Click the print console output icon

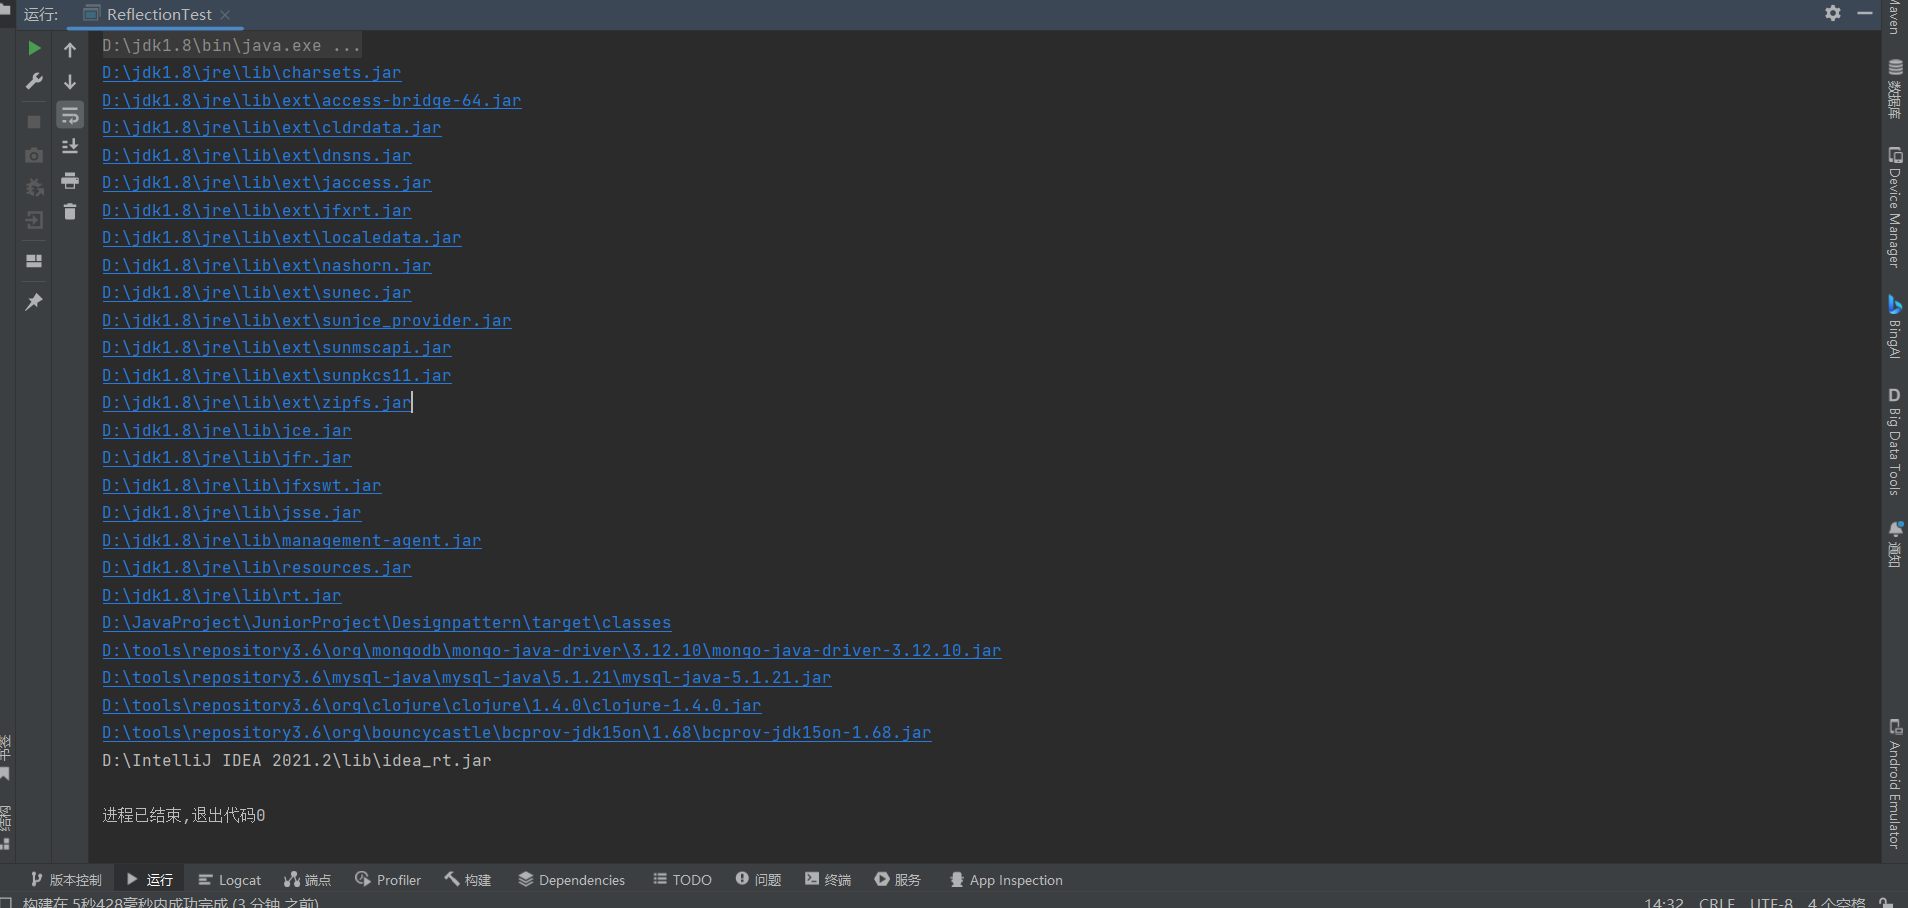pyautogui.click(x=70, y=180)
